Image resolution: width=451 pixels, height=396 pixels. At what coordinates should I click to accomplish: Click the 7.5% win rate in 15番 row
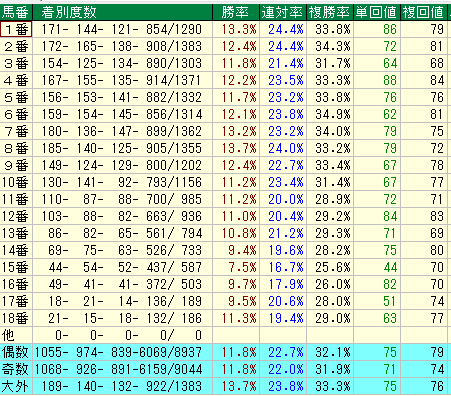236,267
